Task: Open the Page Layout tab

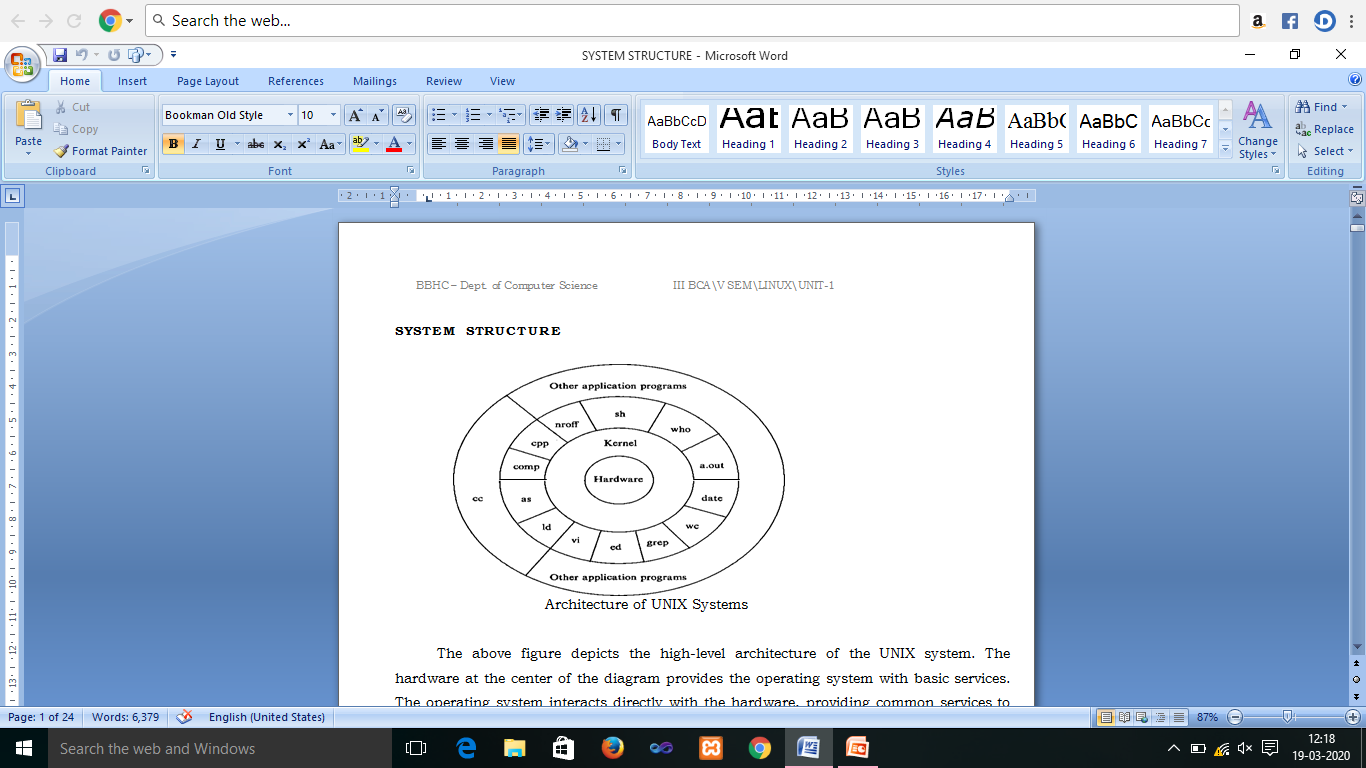Action: tap(208, 81)
